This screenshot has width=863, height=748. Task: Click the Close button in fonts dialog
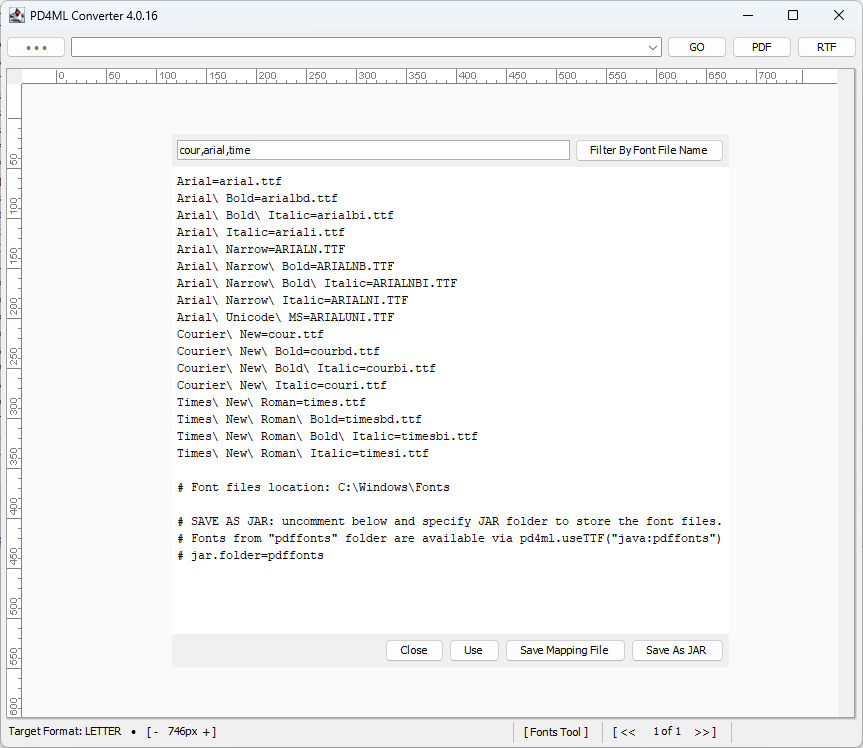[414, 651]
